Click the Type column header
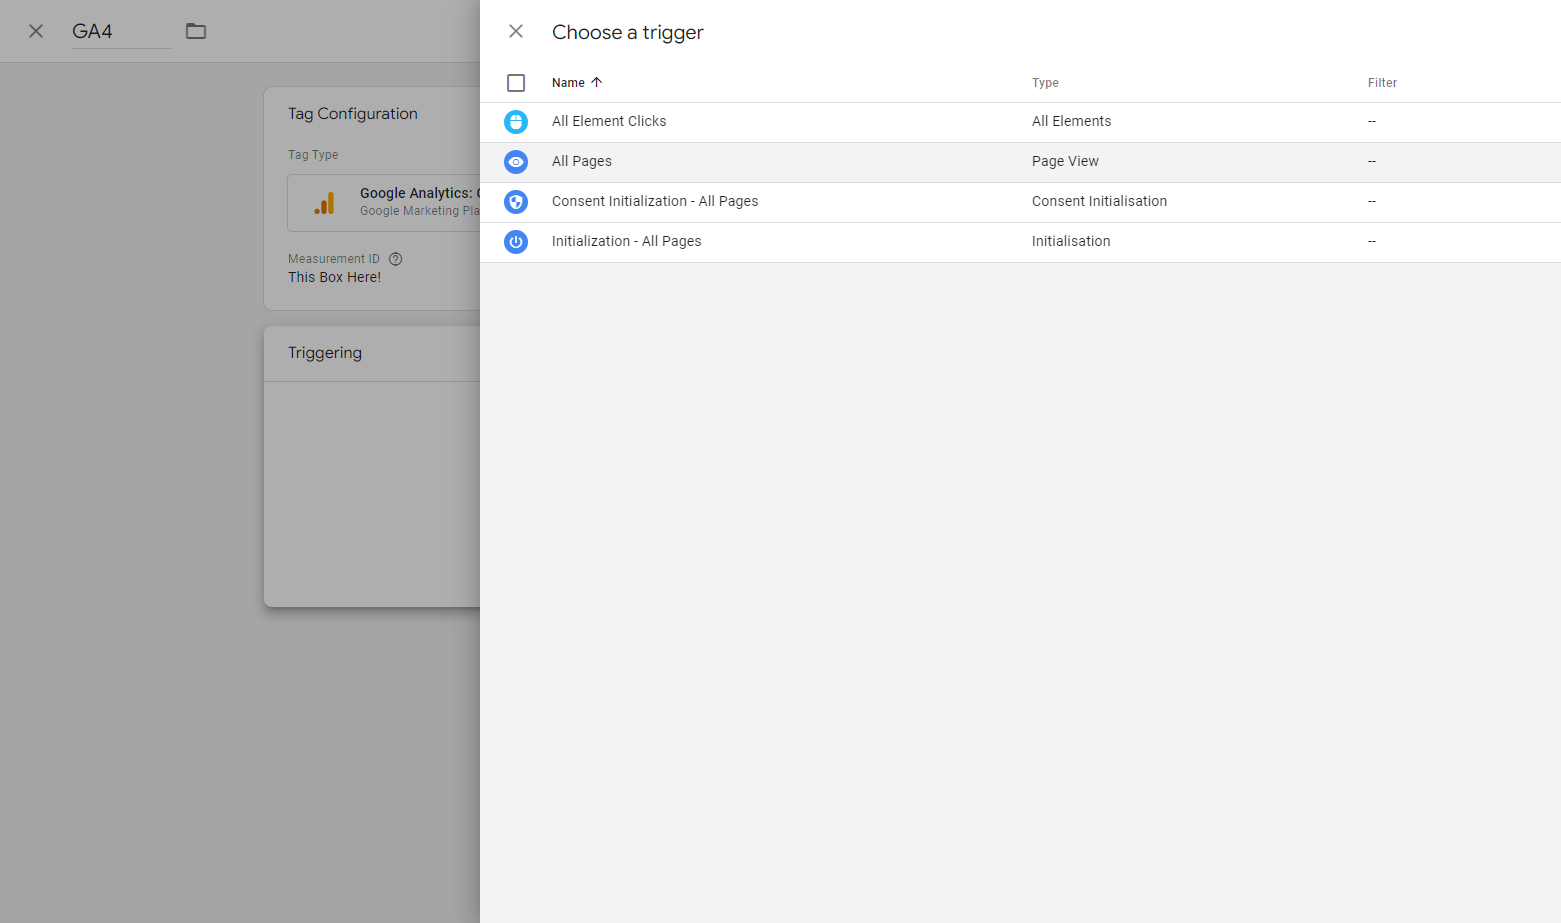This screenshot has height=923, width=1561. click(1045, 83)
